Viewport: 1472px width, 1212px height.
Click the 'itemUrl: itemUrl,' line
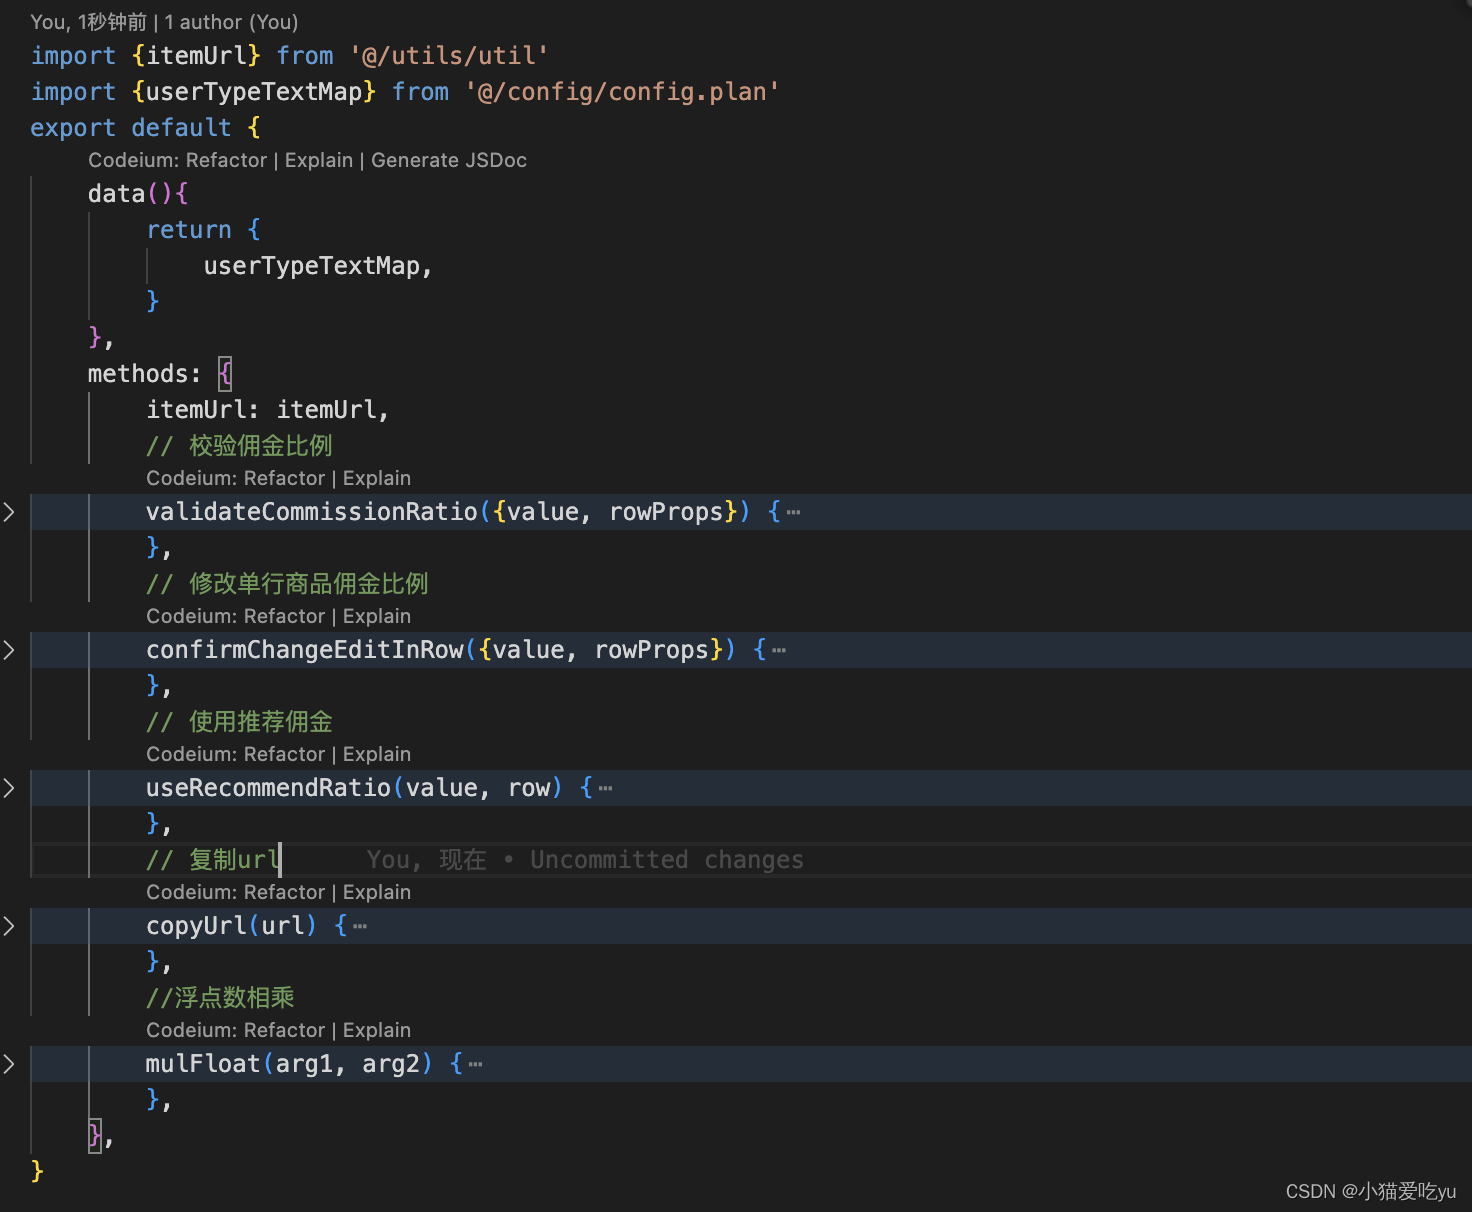click(268, 410)
